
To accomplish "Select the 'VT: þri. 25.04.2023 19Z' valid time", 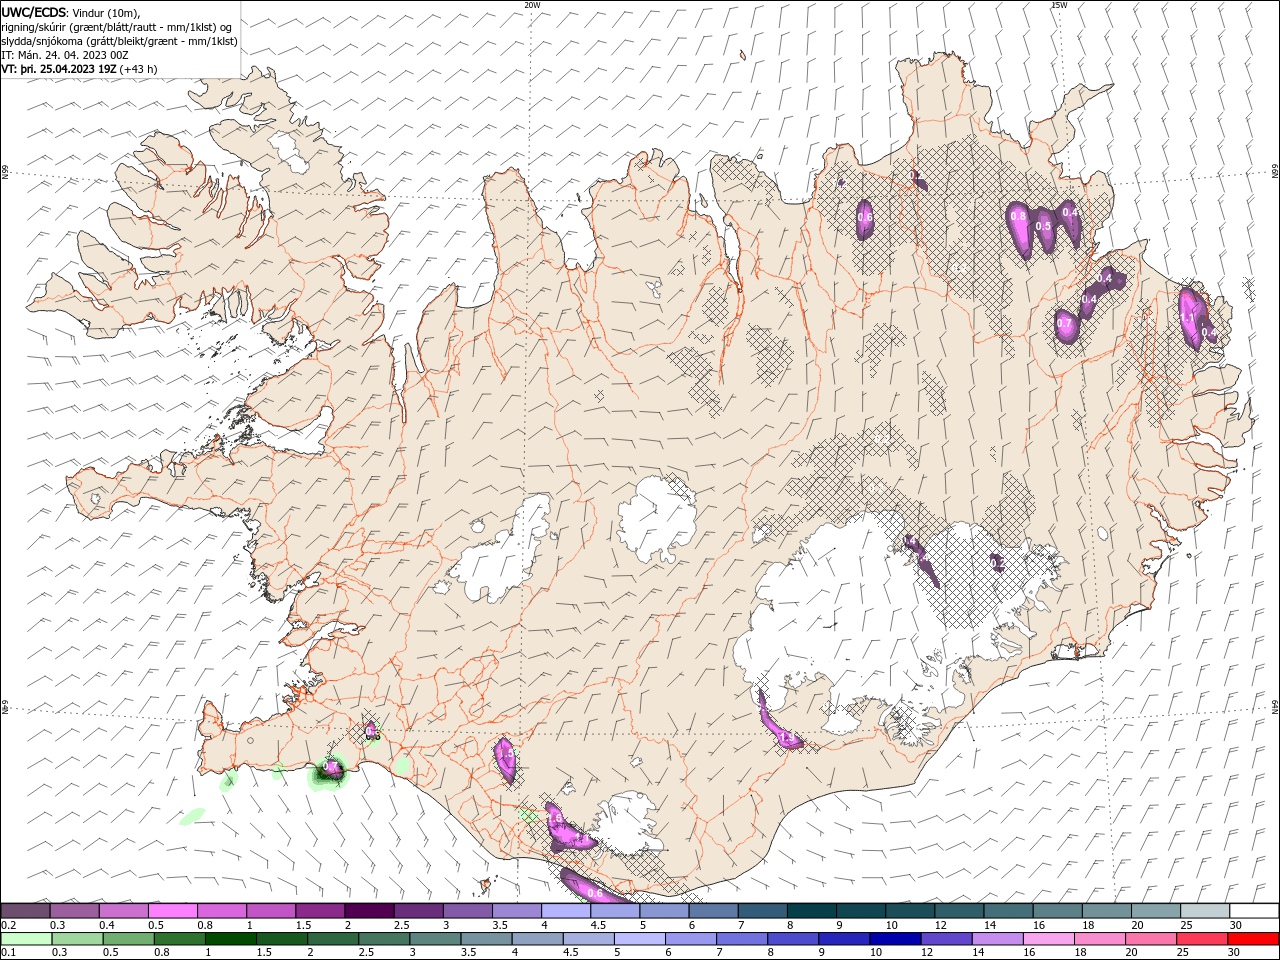I will coord(59,69).
